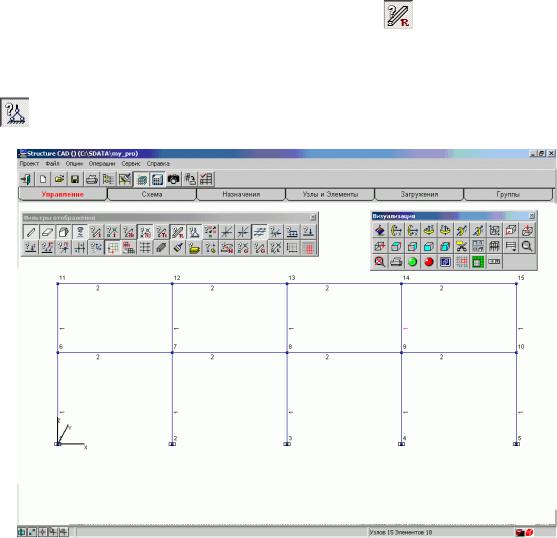This screenshot has height=538, width=557.
Task: Click the green ball icon
Action: (412, 262)
